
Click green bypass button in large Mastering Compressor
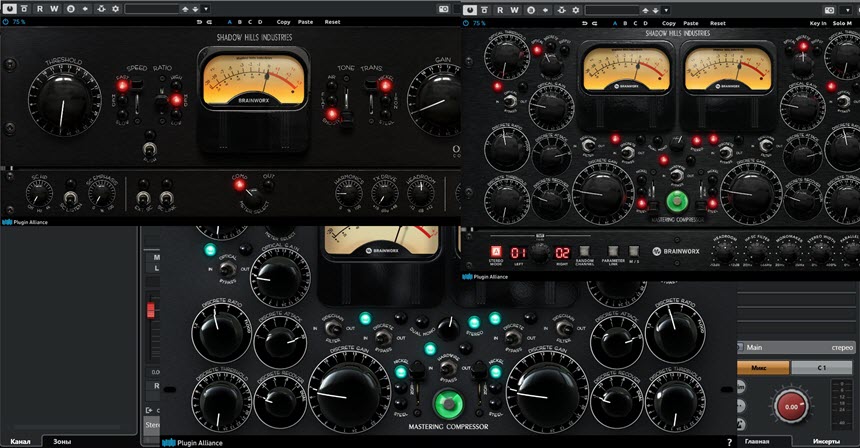click(x=449, y=404)
